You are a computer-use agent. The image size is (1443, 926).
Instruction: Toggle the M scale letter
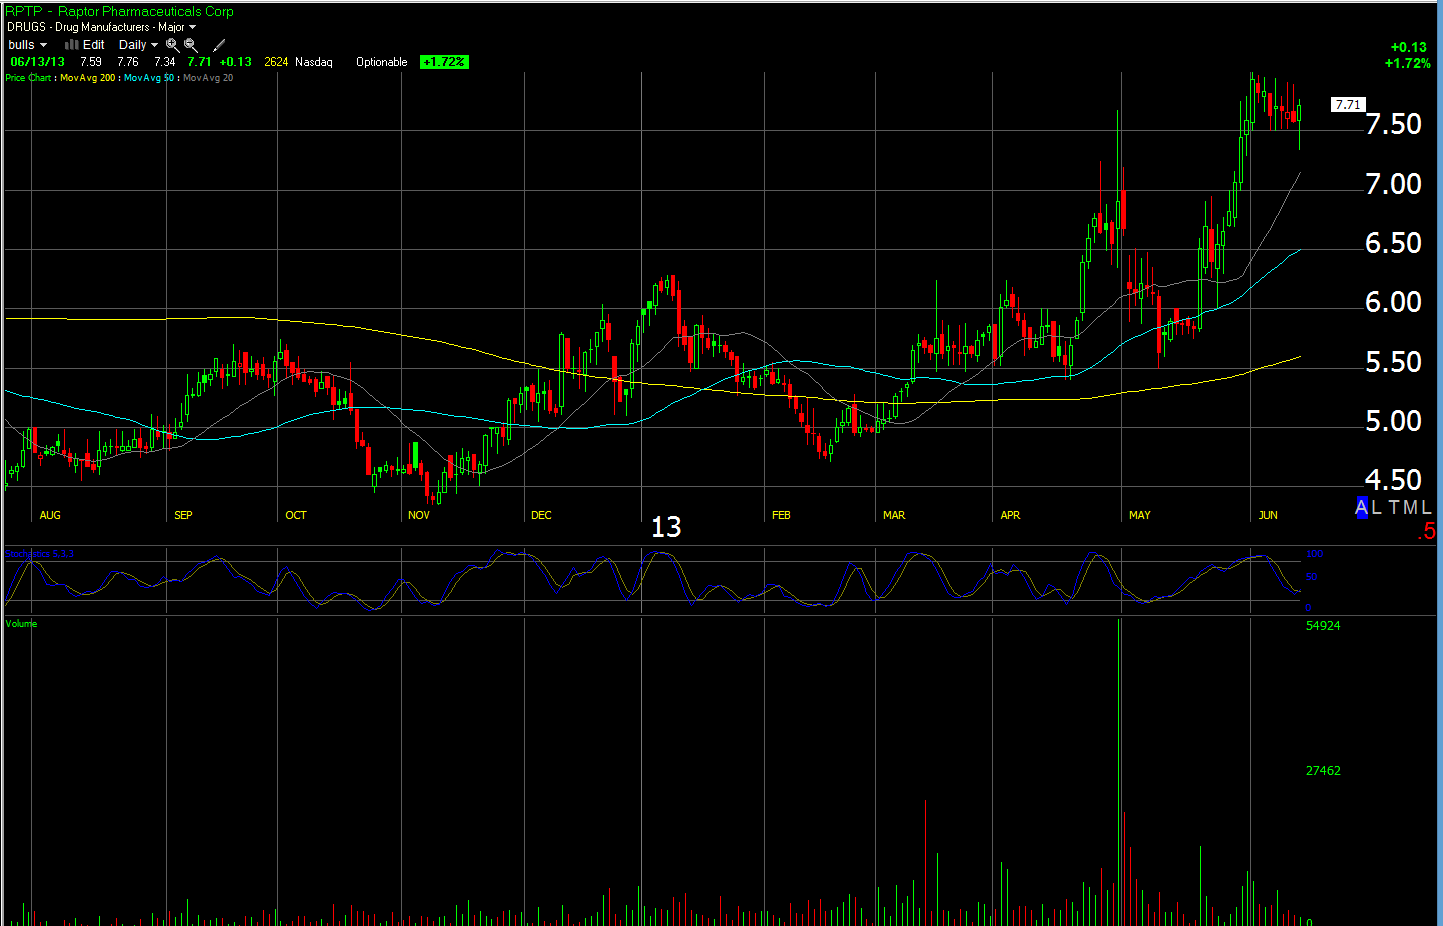[x=1410, y=508]
